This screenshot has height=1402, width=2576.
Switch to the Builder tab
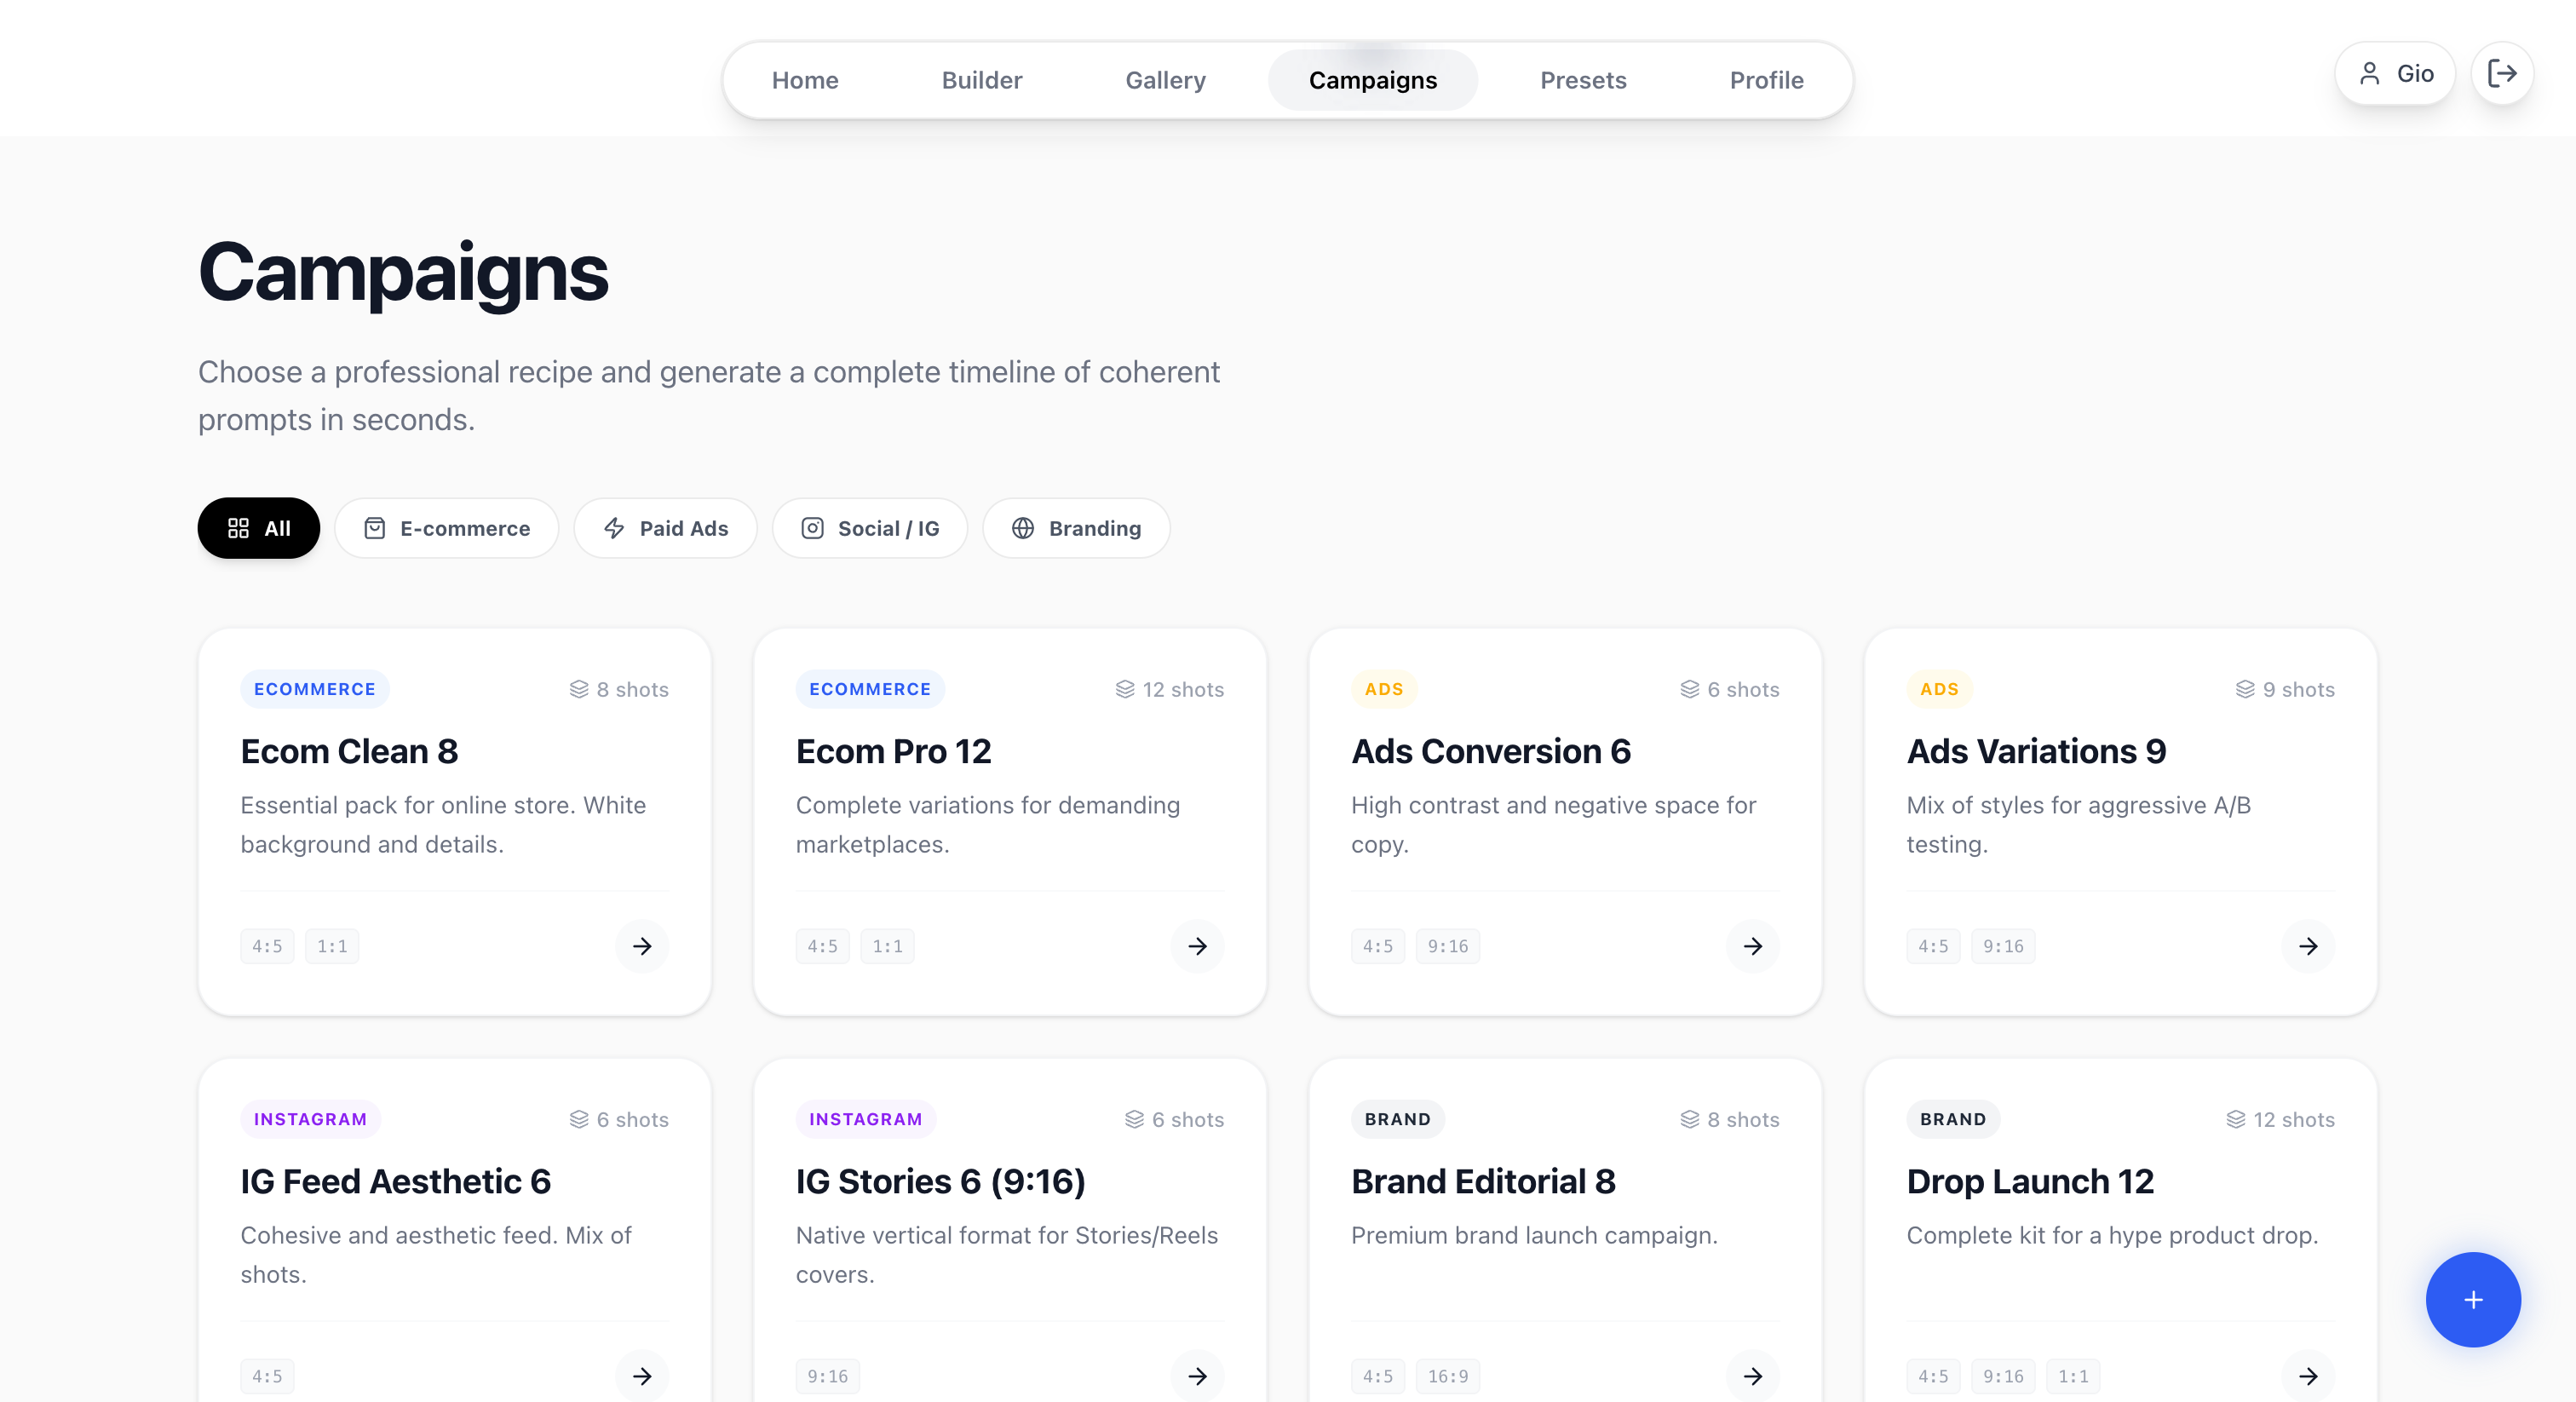coord(981,80)
